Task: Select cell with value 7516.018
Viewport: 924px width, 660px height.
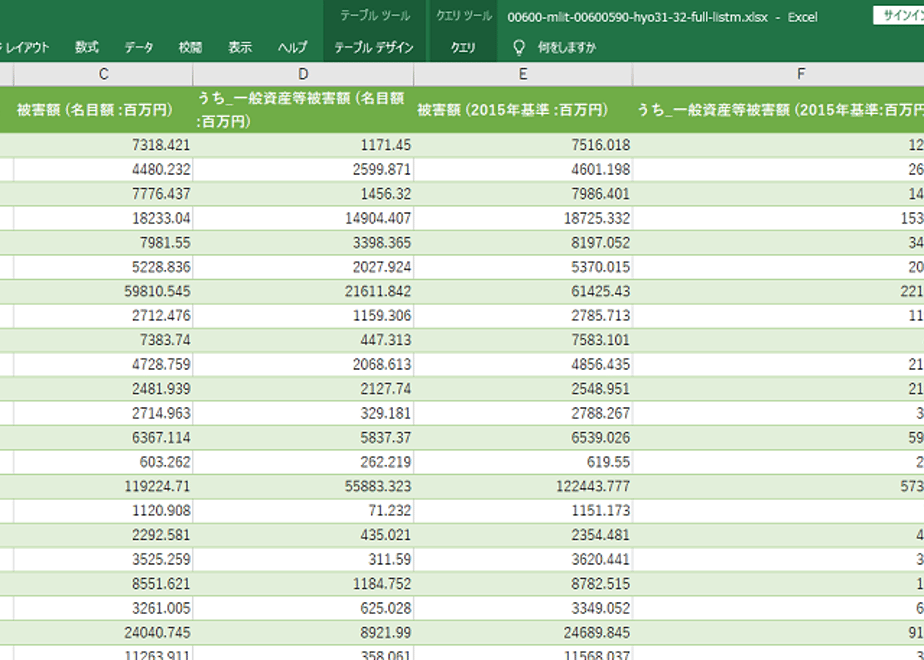Action: tap(523, 145)
